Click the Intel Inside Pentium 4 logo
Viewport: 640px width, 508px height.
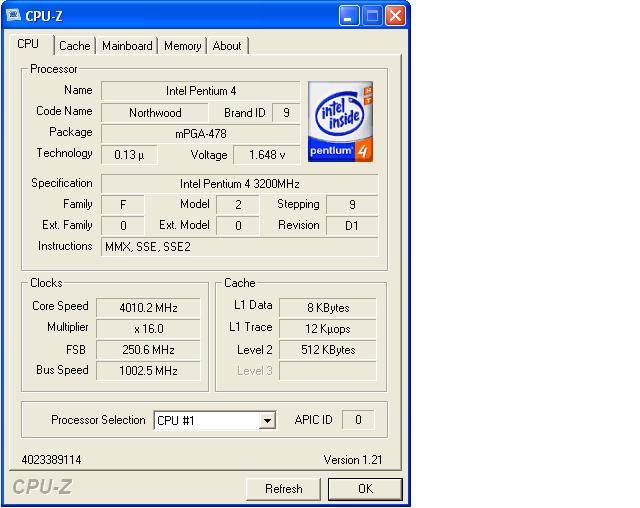point(340,122)
